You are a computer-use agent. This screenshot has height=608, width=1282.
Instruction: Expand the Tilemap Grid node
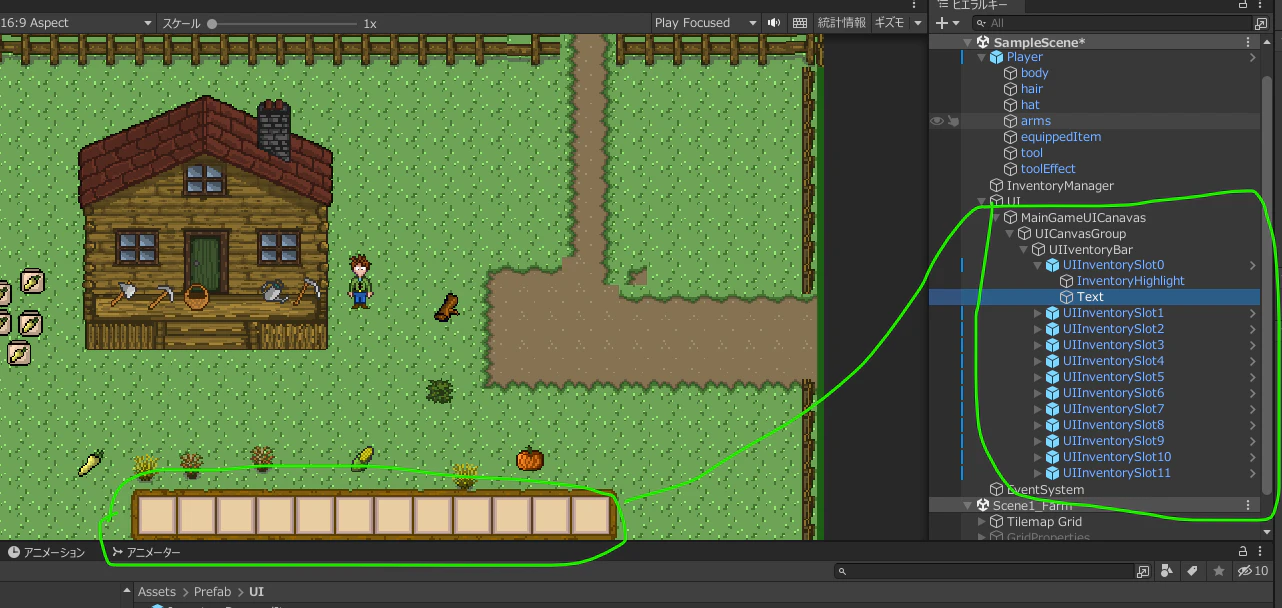point(981,522)
